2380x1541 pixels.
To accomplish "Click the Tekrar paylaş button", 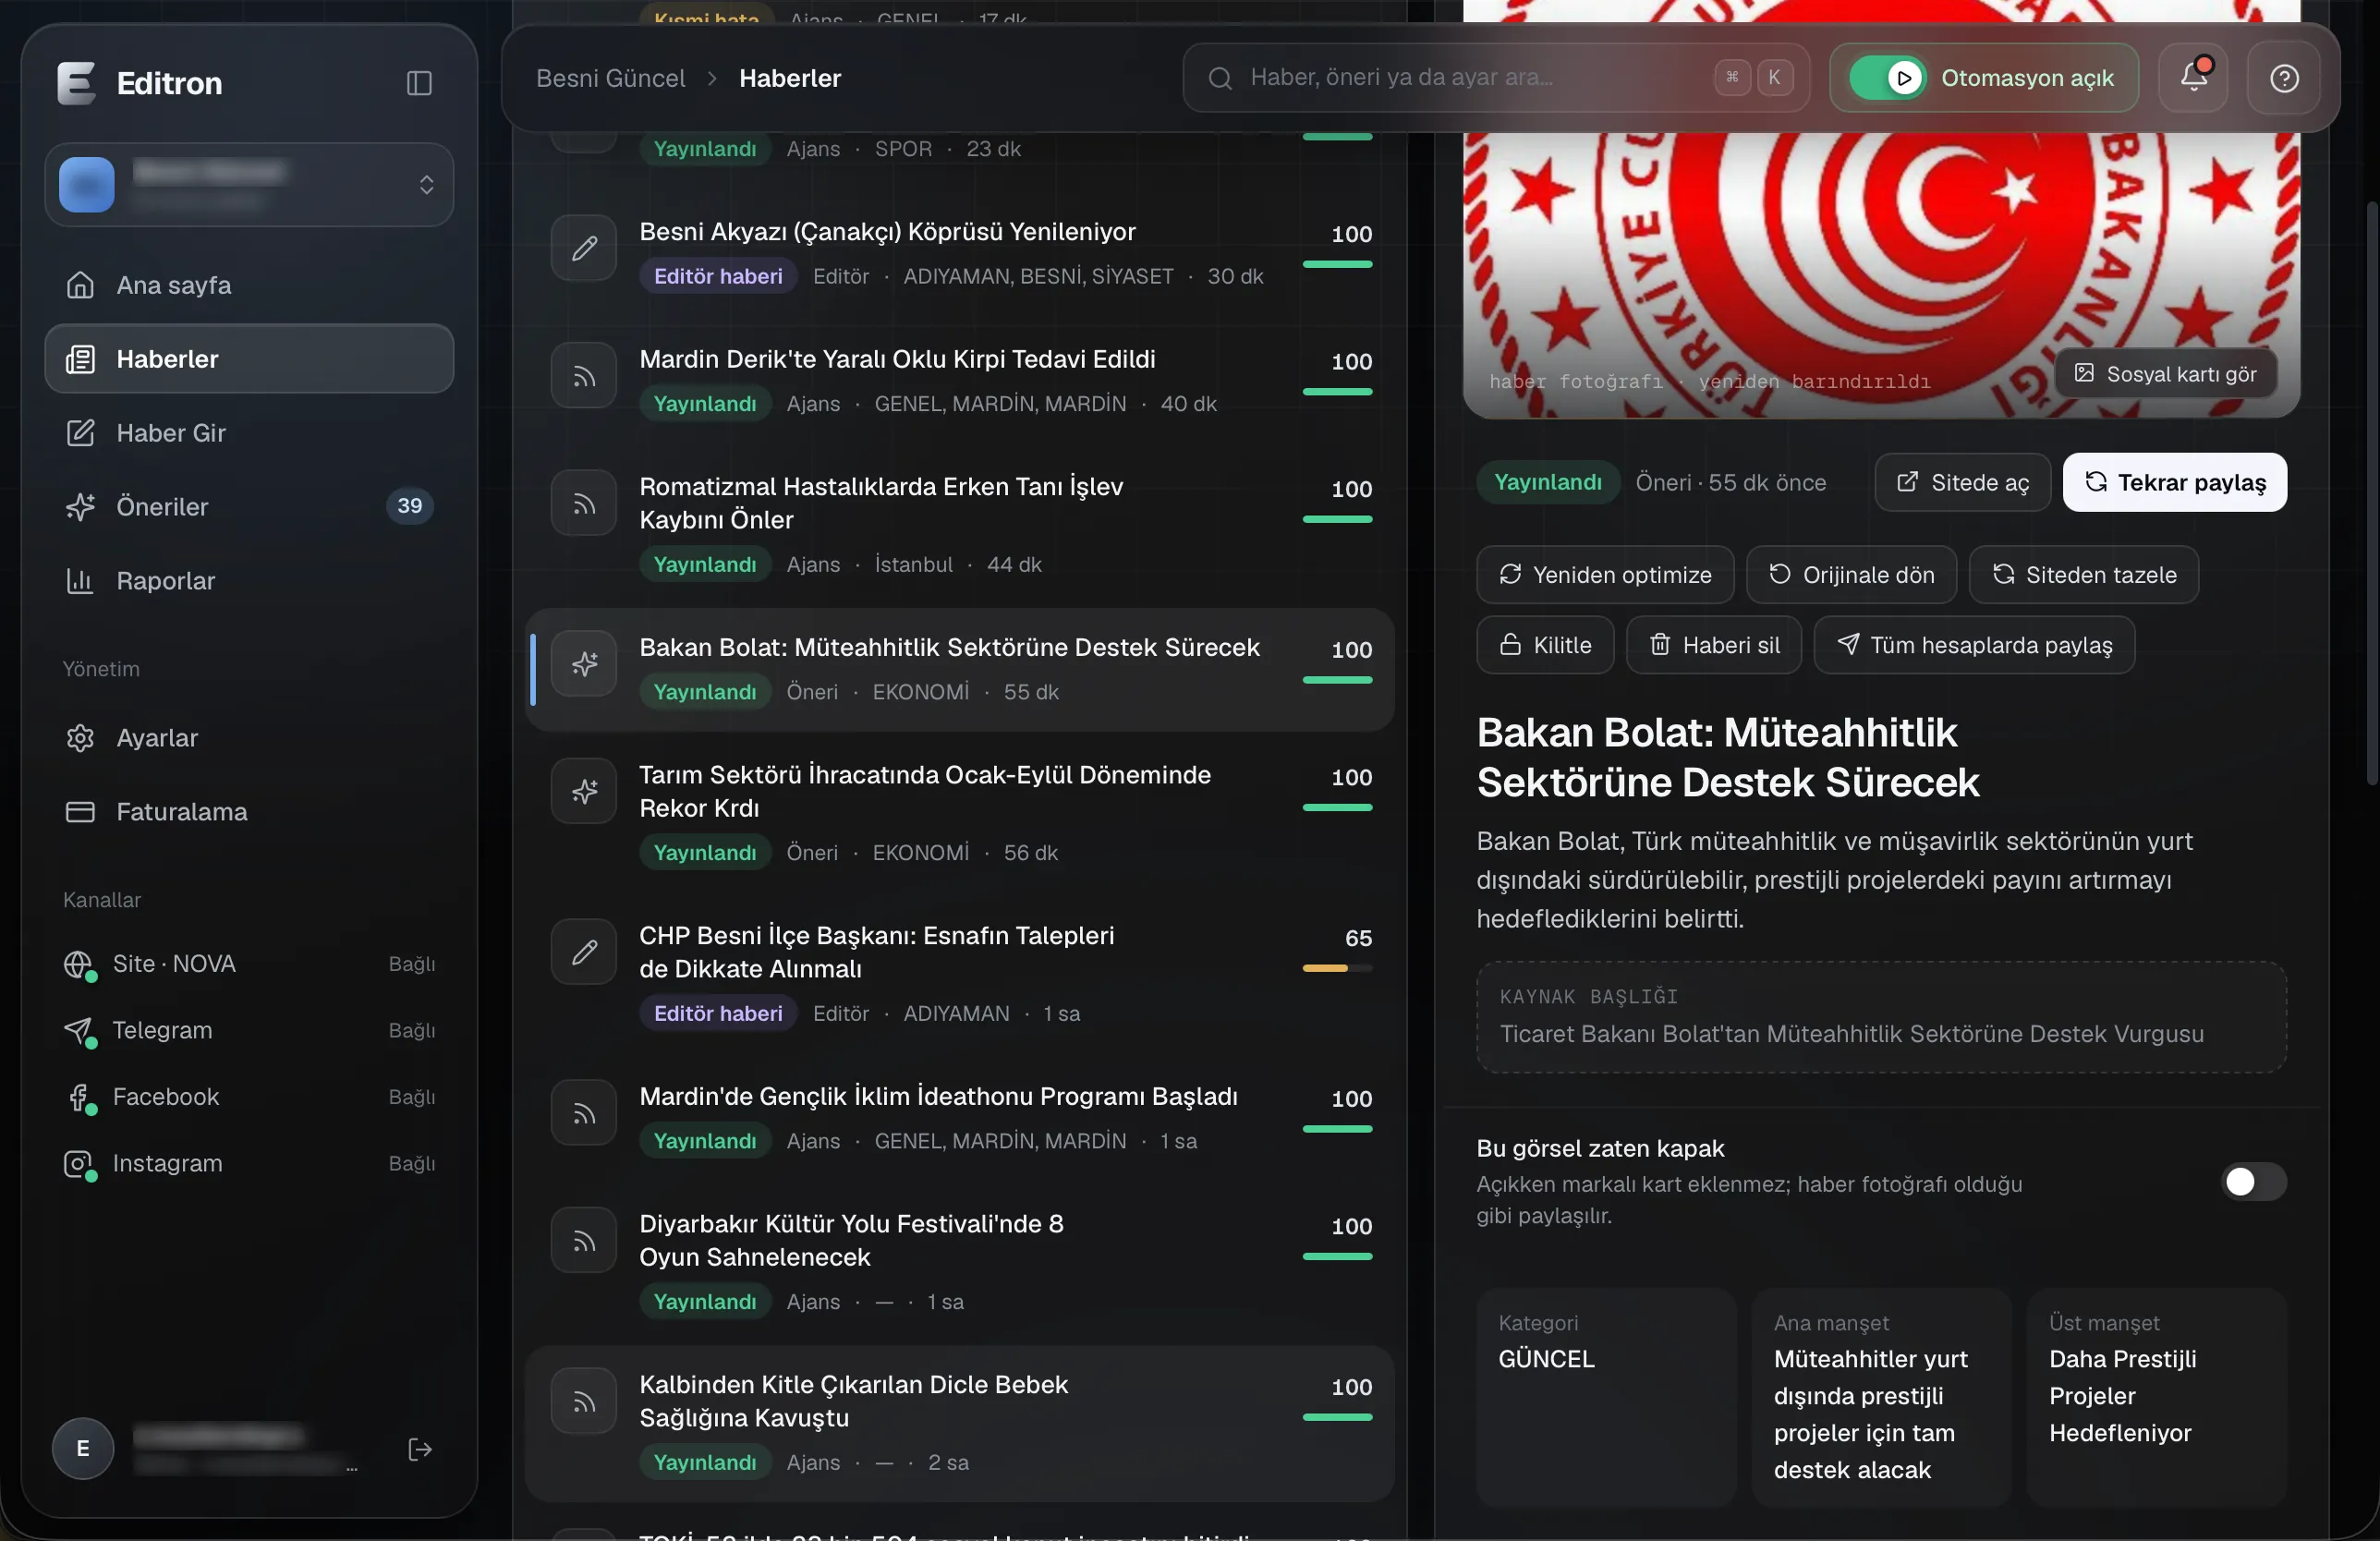I will pyautogui.click(x=2174, y=483).
